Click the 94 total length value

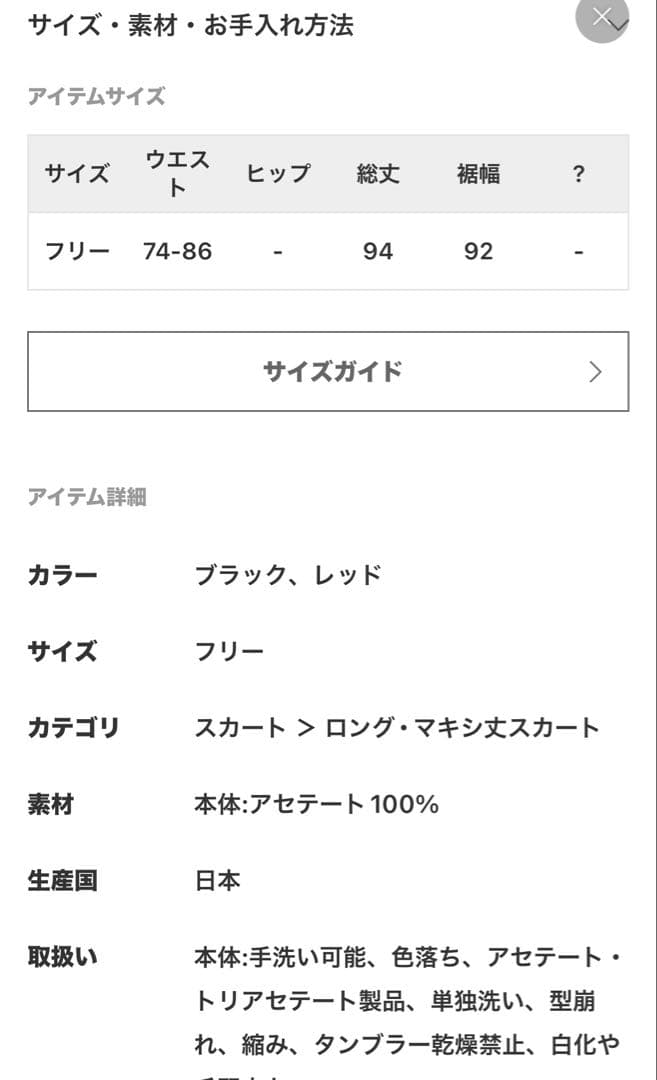click(x=377, y=251)
